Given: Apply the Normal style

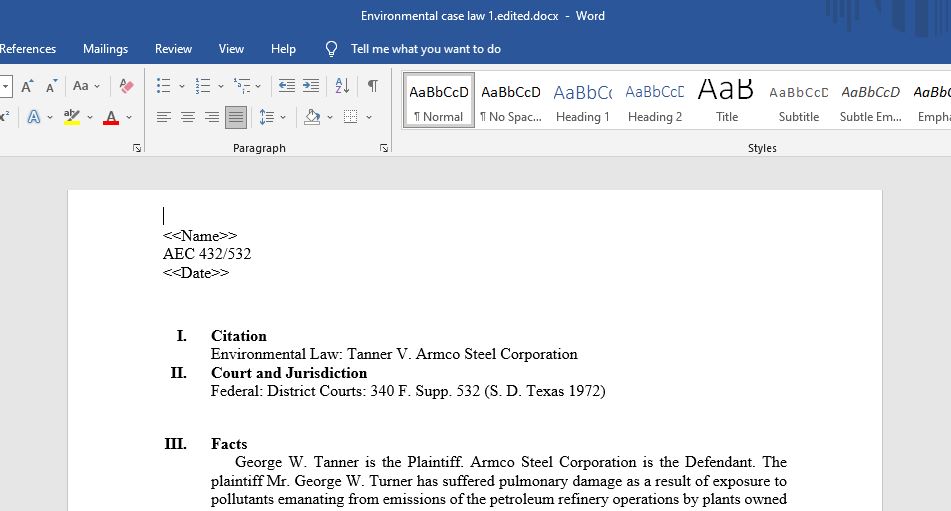Looking at the screenshot, I should 439,101.
